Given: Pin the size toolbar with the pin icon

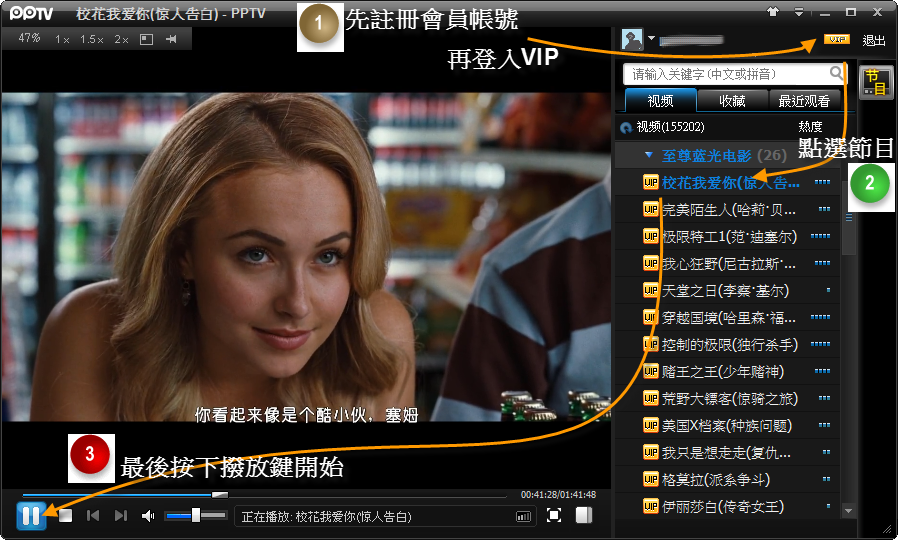Looking at the screenshot, I should (171, 39).
